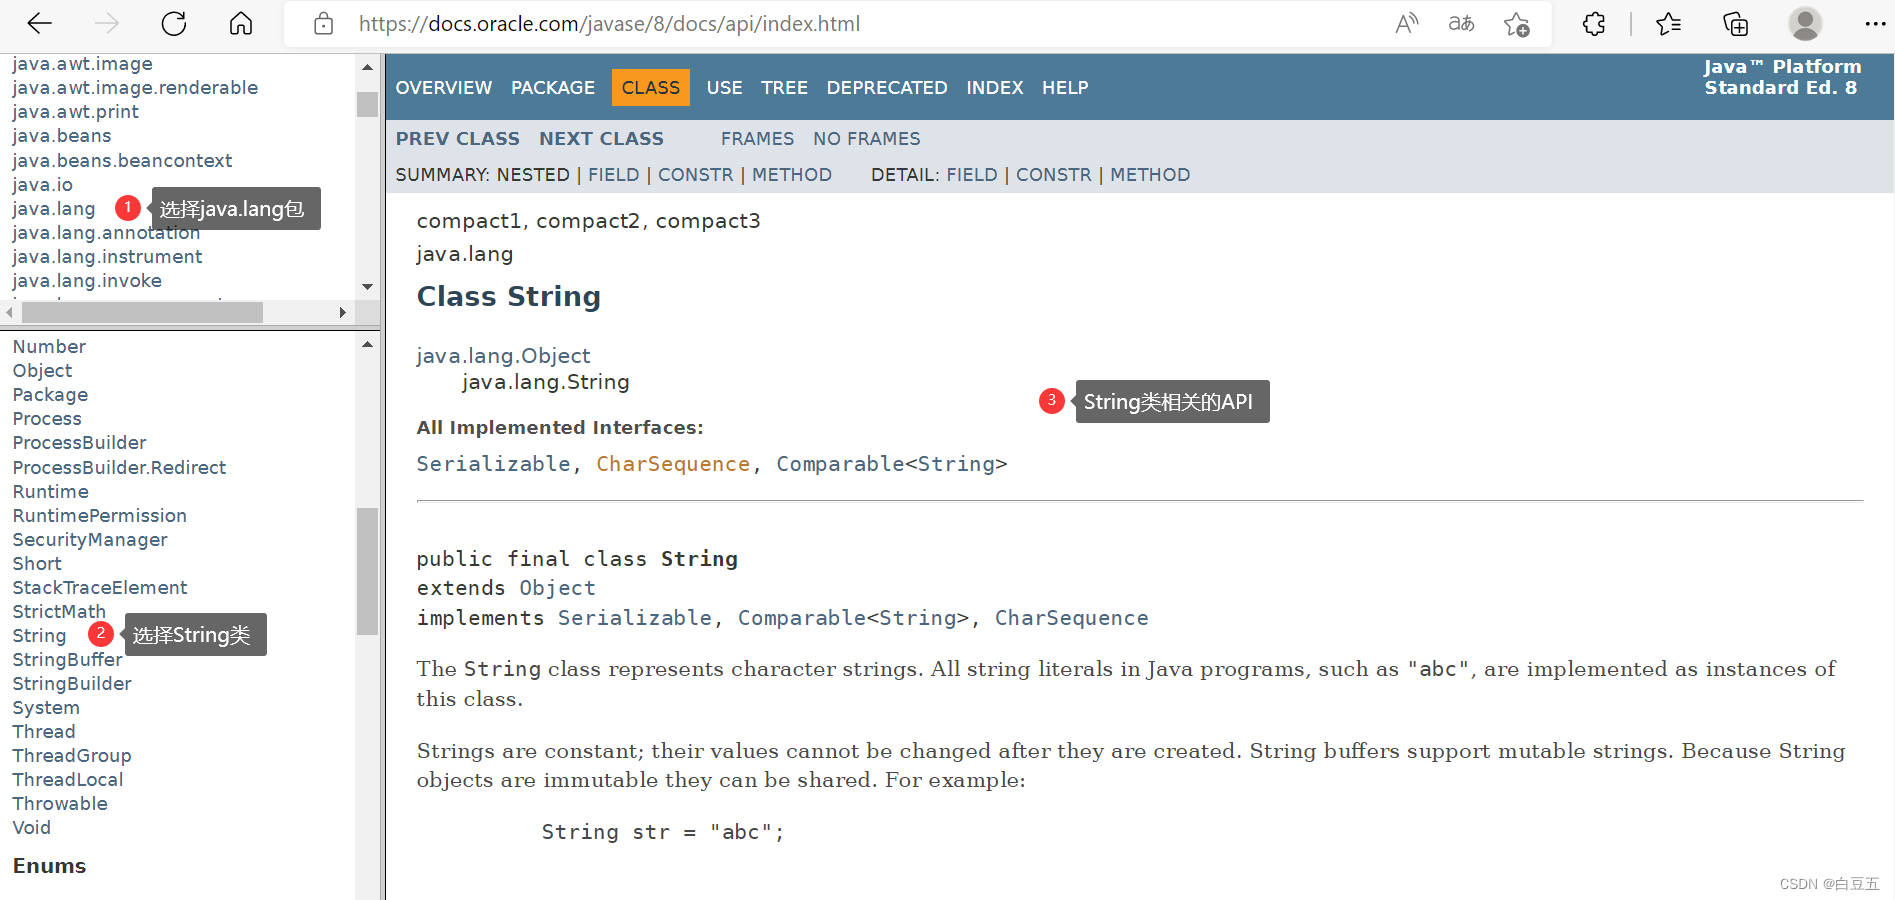The width and height of the screenshot is (1895, 900).
Task: Open the Comparable interface link under All Implemented Interfaces
Action: [x=840, y=464]
